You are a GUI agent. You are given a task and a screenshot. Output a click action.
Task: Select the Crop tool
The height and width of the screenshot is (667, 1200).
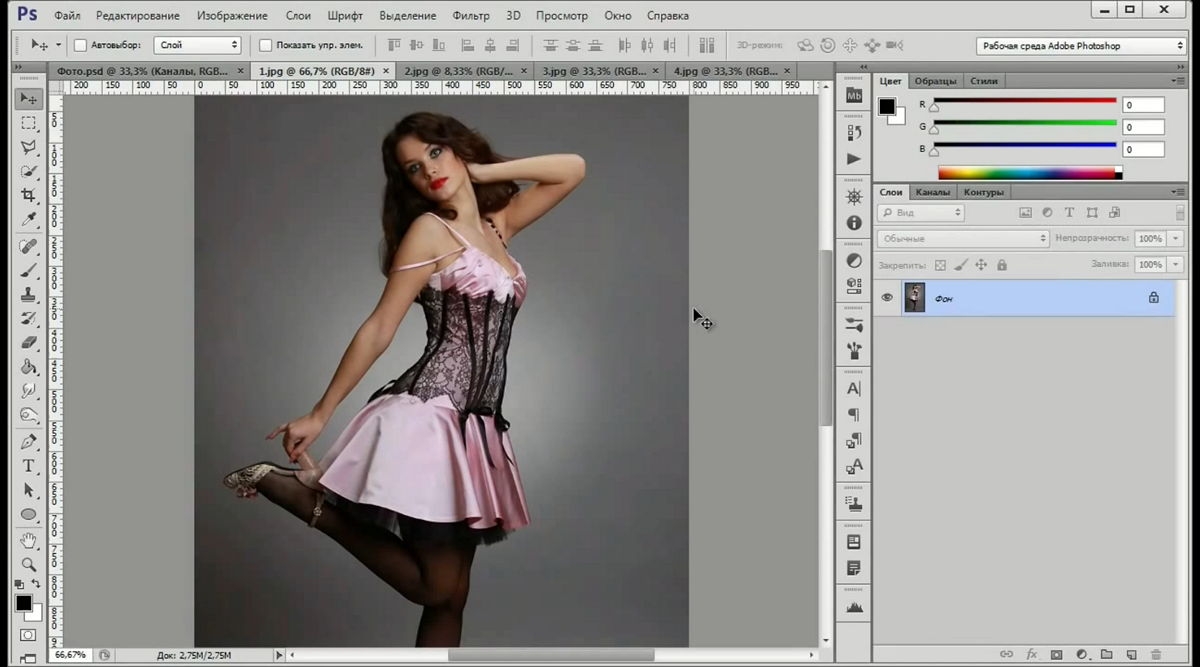coord(28,195)
